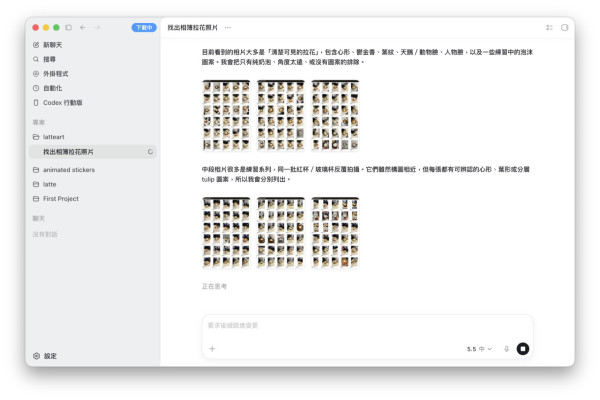Click the 聊天 section header in sidebar

pyautogui.click(x=39, y=219)
